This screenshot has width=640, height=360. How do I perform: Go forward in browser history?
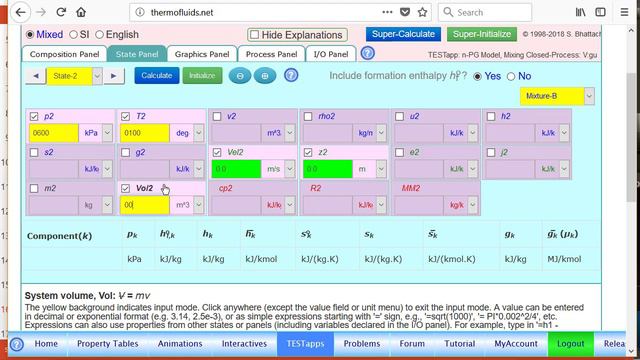click(41, 13)
